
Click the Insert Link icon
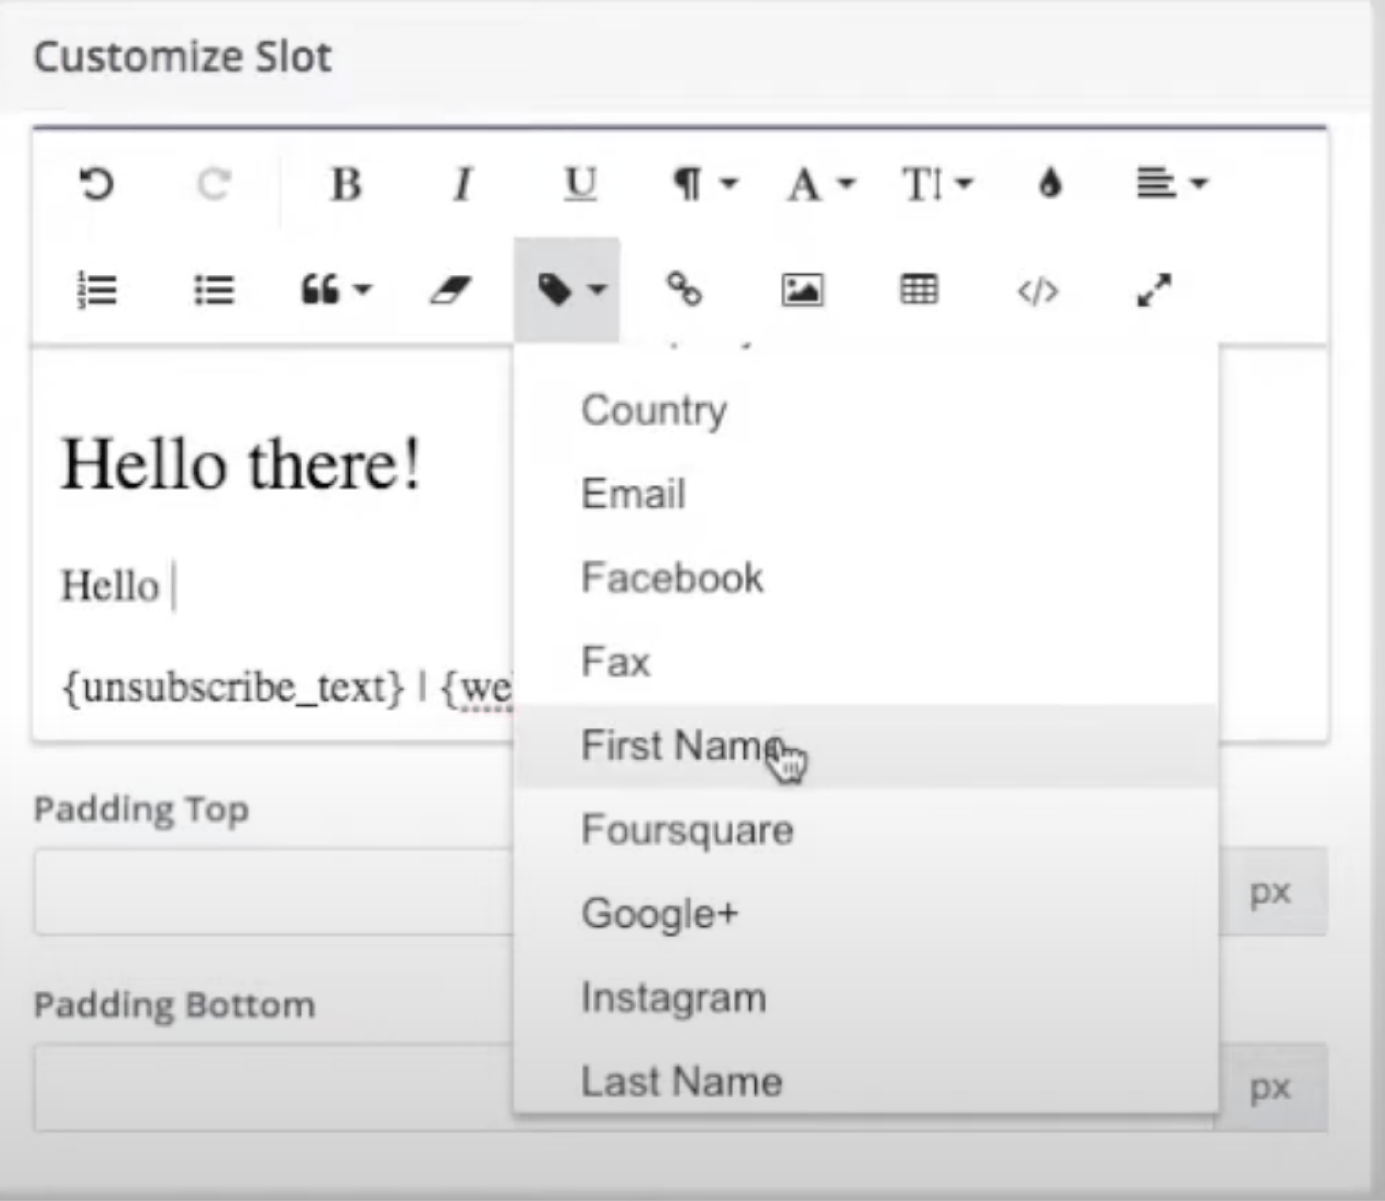[686, 291]
